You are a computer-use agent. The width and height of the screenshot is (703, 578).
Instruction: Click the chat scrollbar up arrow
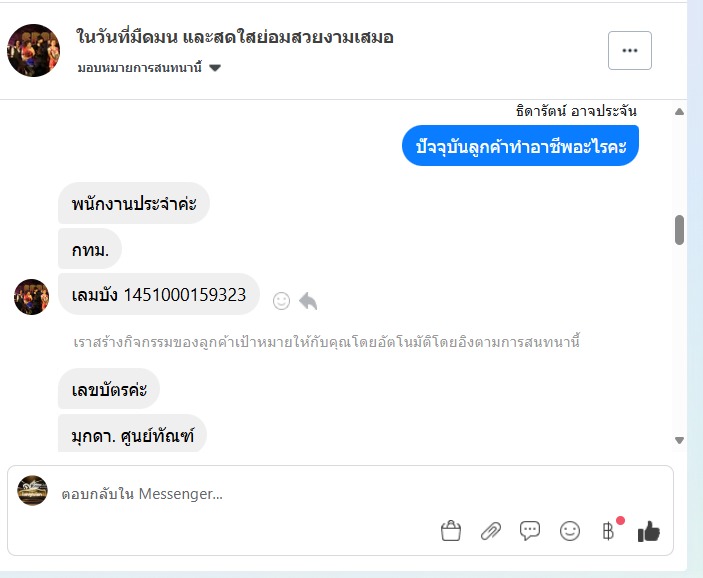(679, 111)
